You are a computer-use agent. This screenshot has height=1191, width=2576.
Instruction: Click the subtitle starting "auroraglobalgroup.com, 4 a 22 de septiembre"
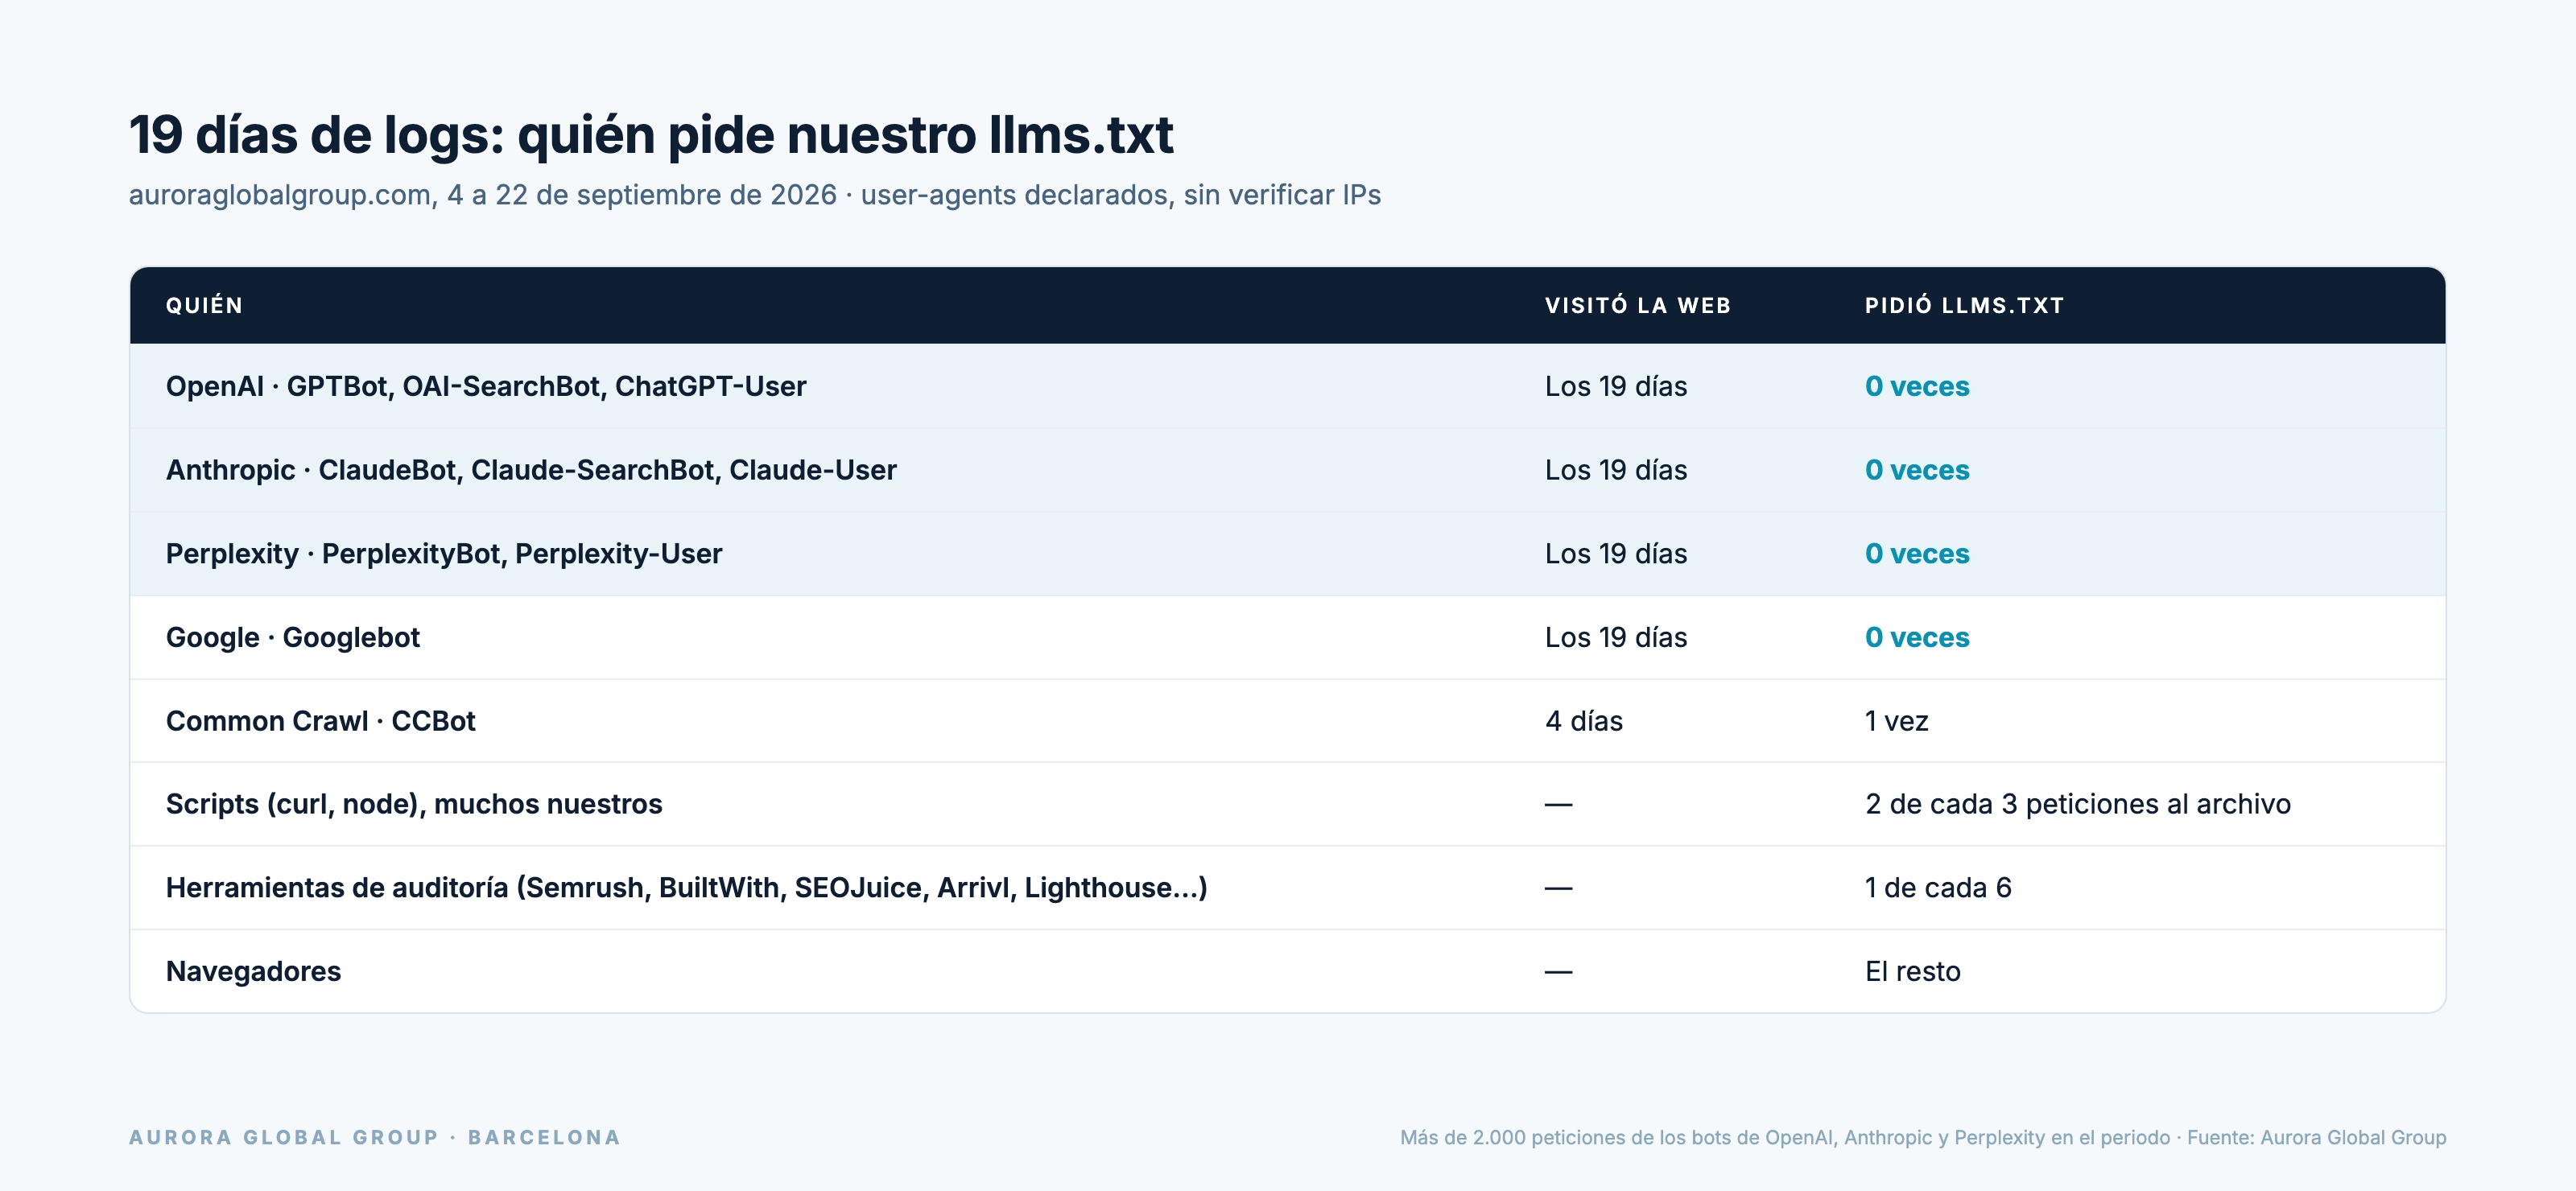[755, 195]
